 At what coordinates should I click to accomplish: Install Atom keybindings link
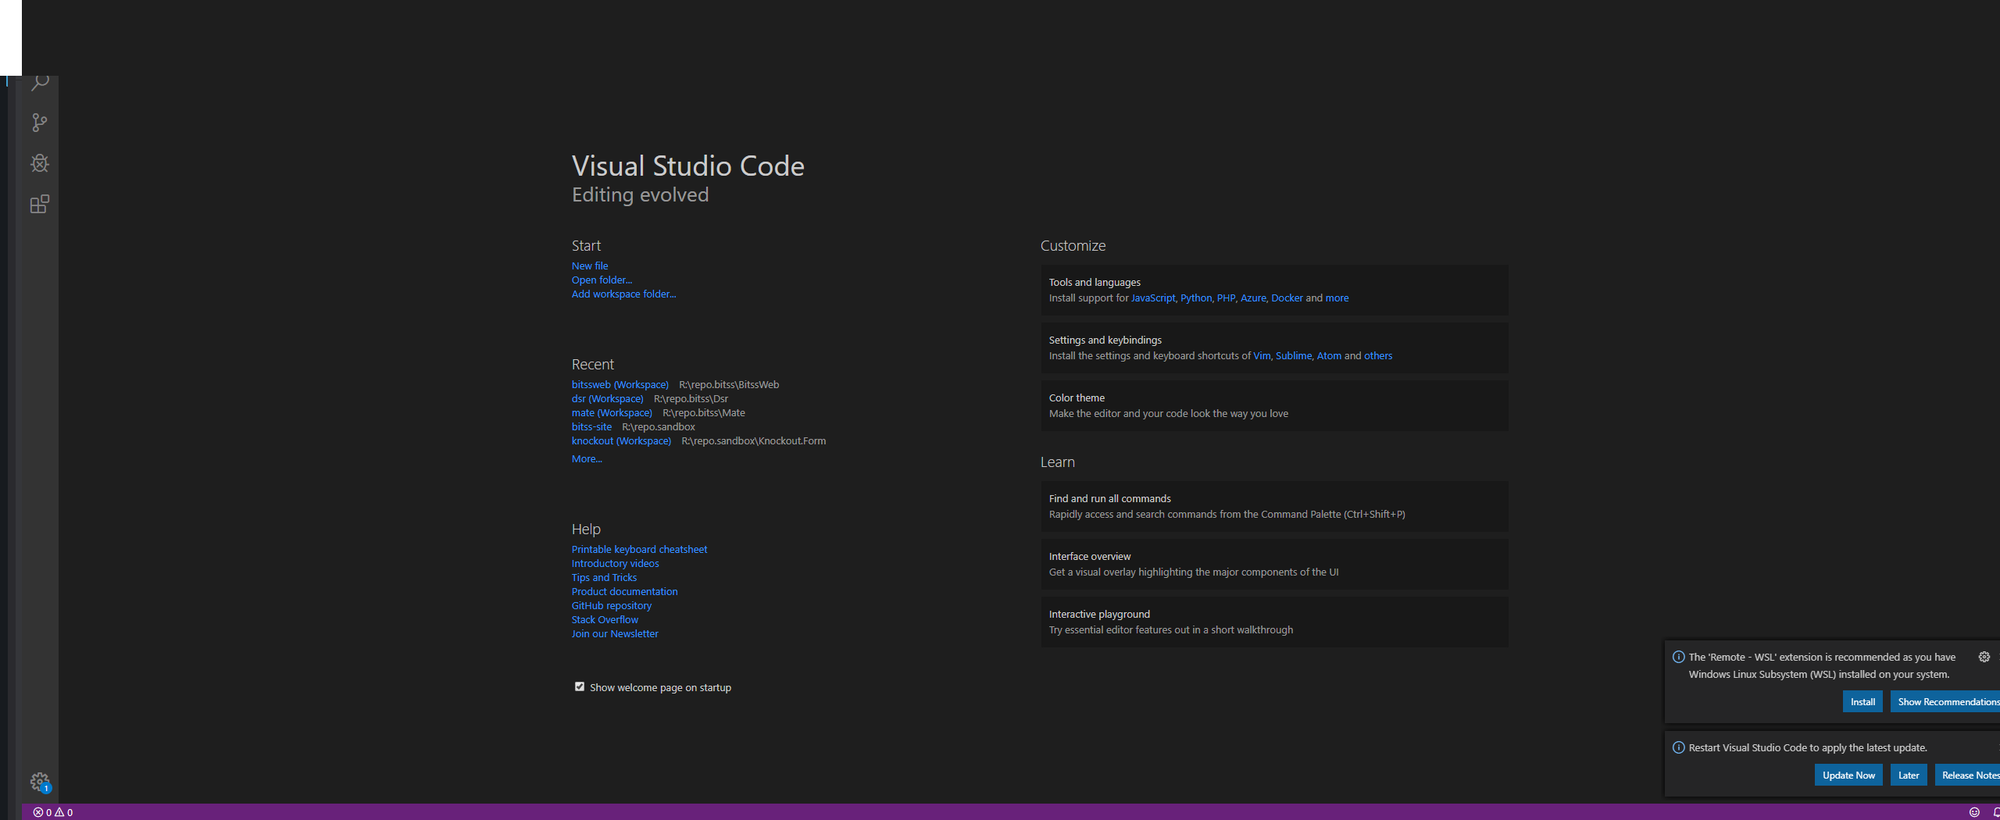coord(1329,356)
